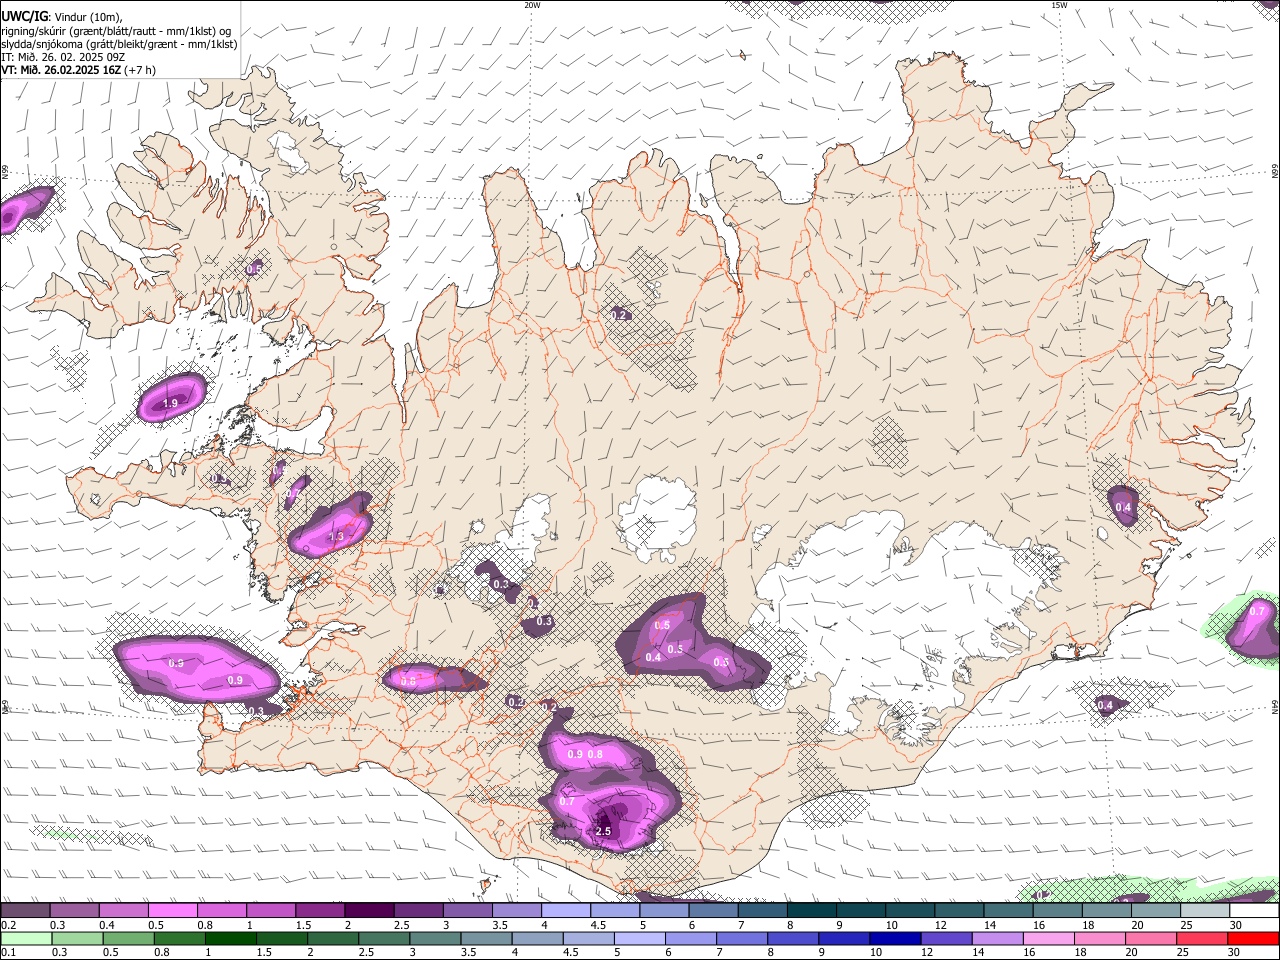Click the "VT: Mið. 26.02.2025 16Z (+7 h)" line
1280x960 pixels.
78,70
